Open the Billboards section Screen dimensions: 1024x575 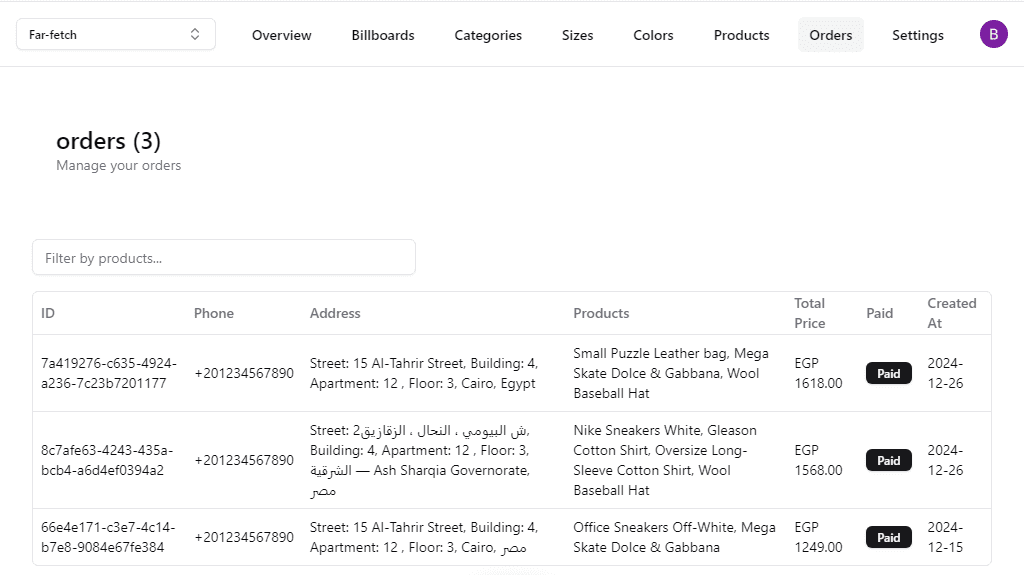coord(383,35)
